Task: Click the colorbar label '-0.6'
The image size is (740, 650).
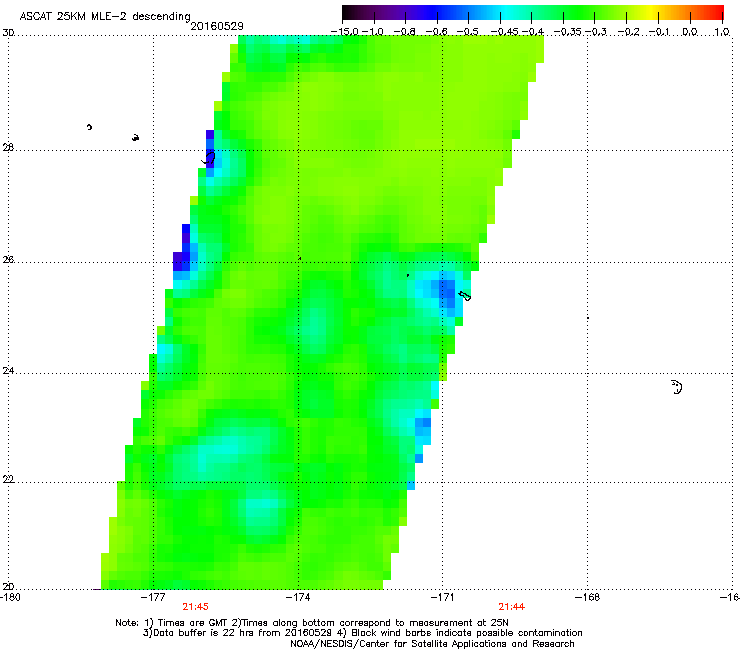Action: tap(437, 32)
